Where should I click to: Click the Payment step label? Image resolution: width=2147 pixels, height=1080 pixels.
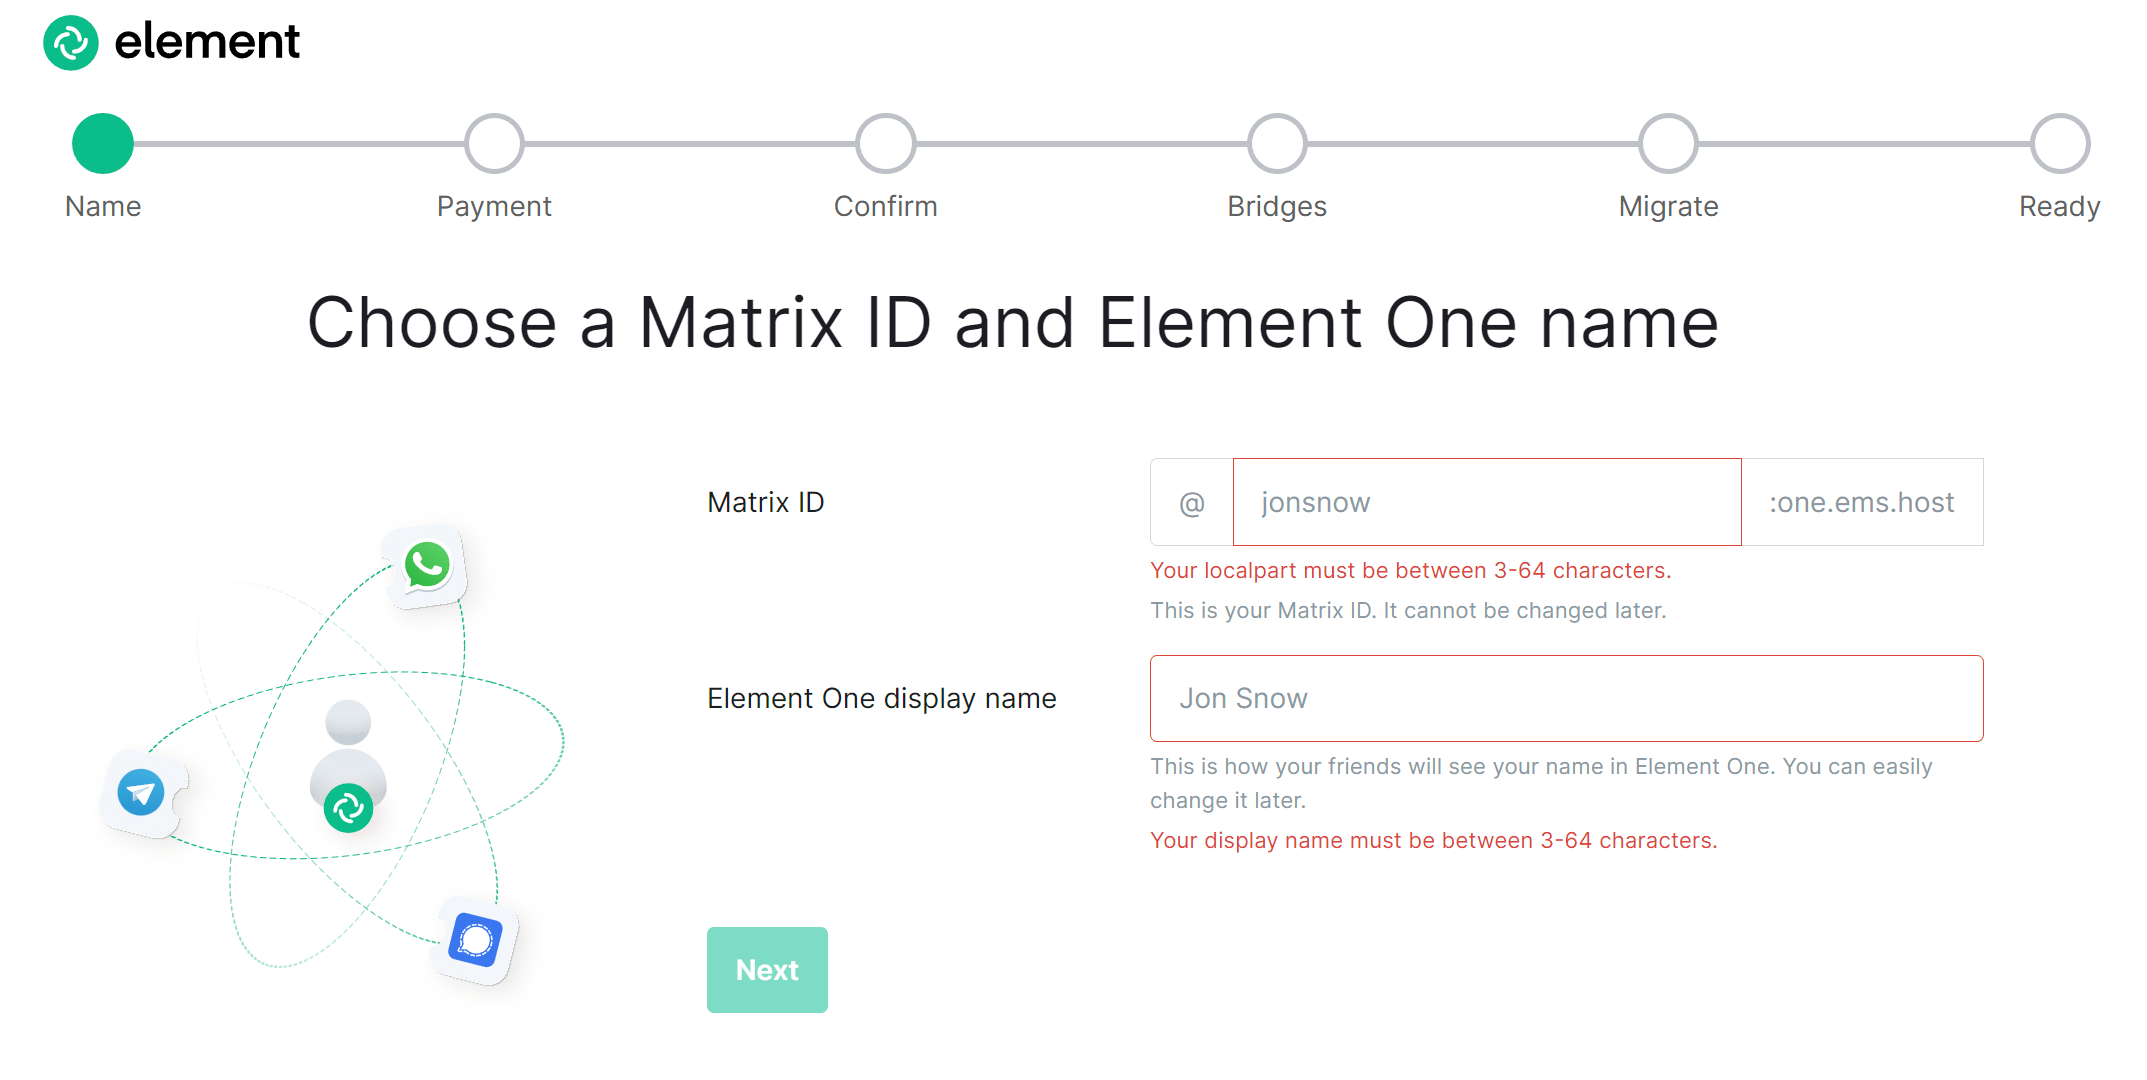[x=494, y=207]
